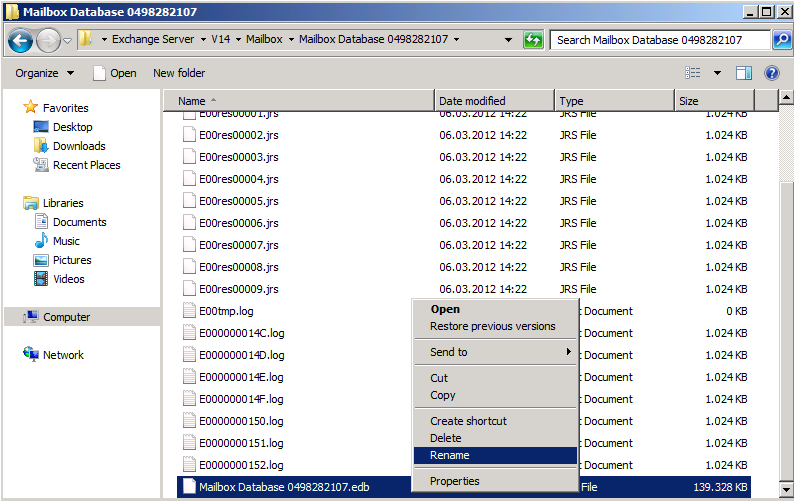The image size is (794, 501).
Task: Click the search magnifier icon
Action: 783,40
